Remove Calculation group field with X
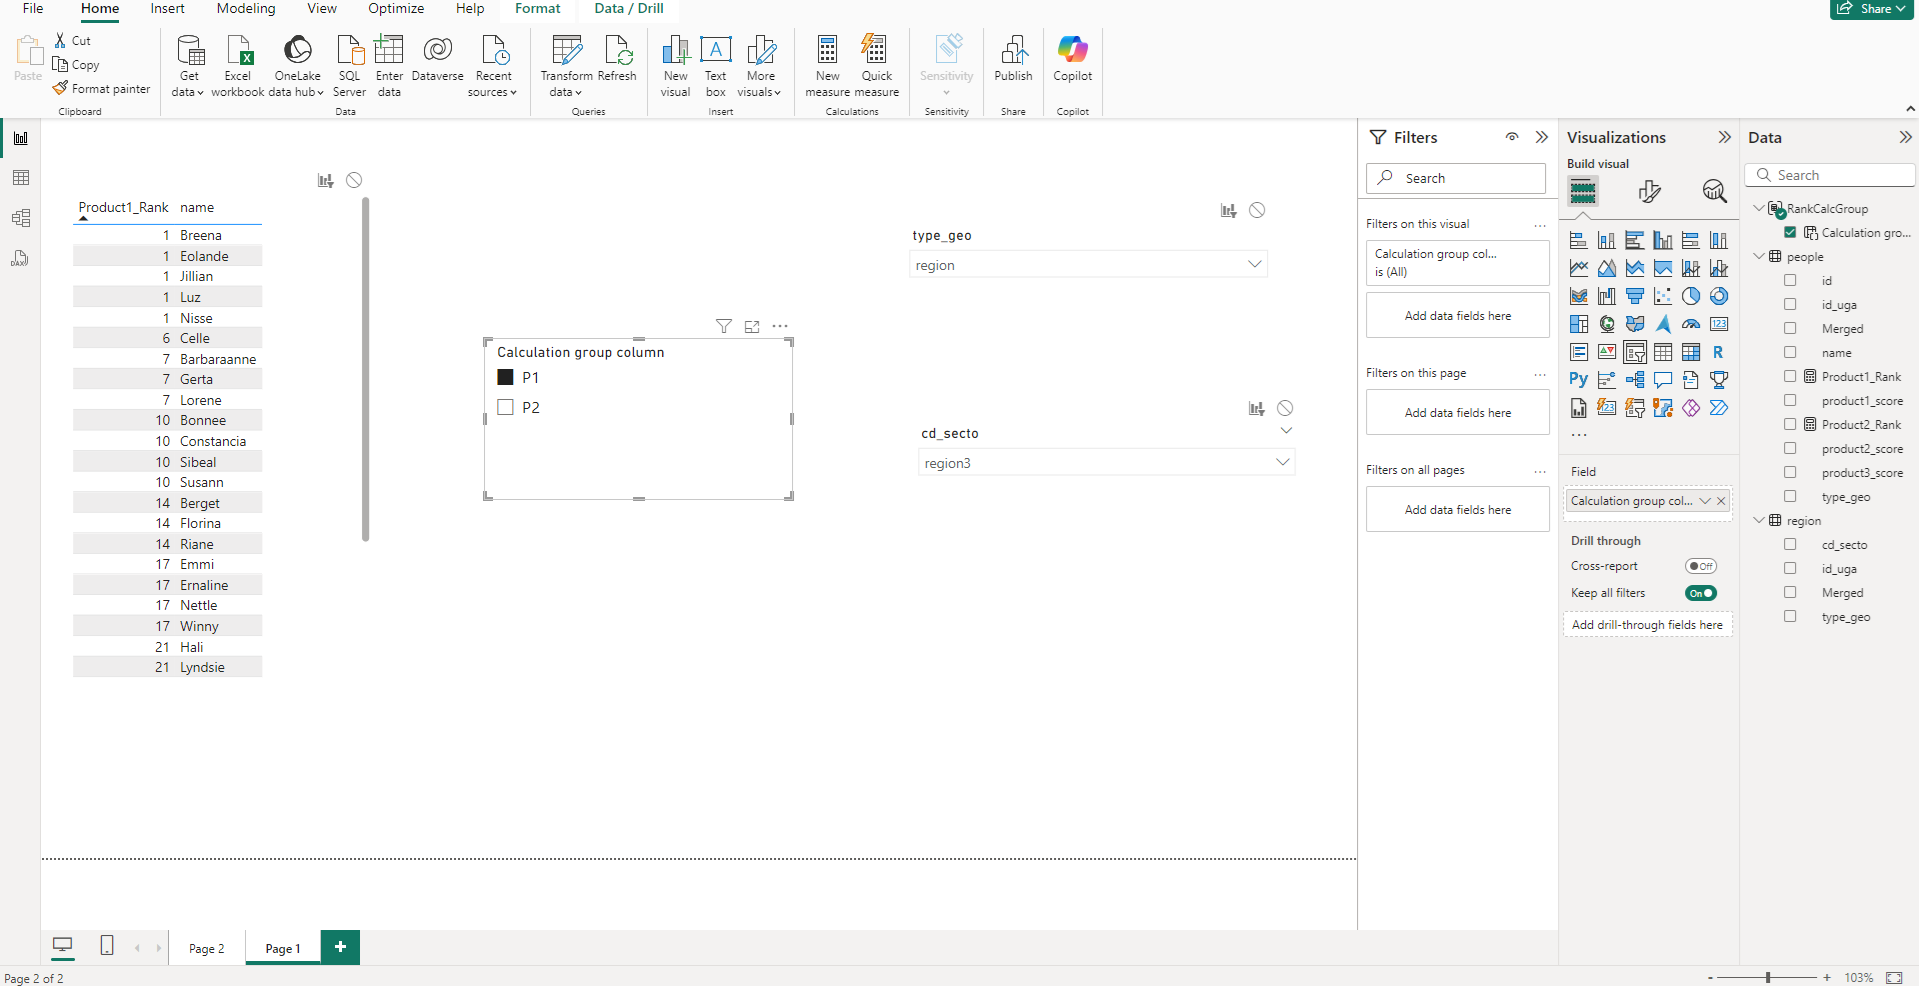Viewport: 1919px width, 986px height. (x=1721, y=501)
